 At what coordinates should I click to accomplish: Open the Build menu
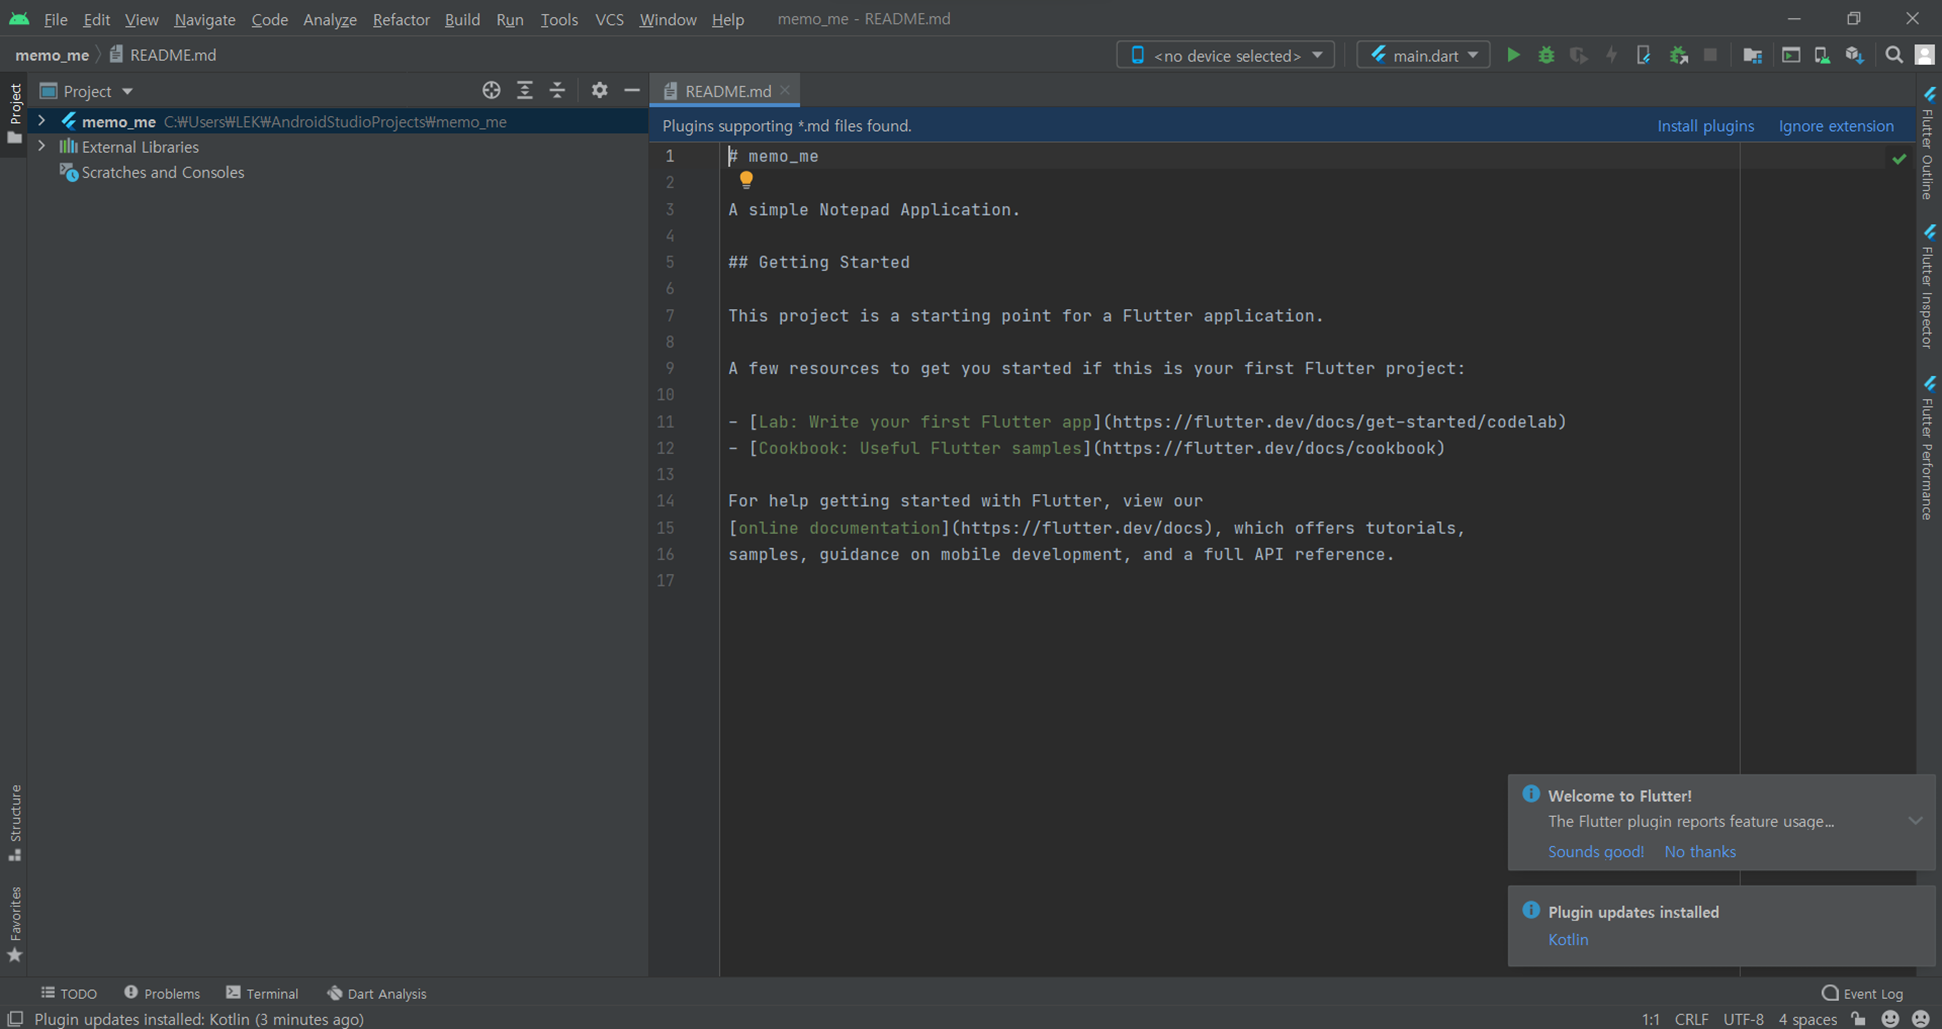(x=462, y=19)
